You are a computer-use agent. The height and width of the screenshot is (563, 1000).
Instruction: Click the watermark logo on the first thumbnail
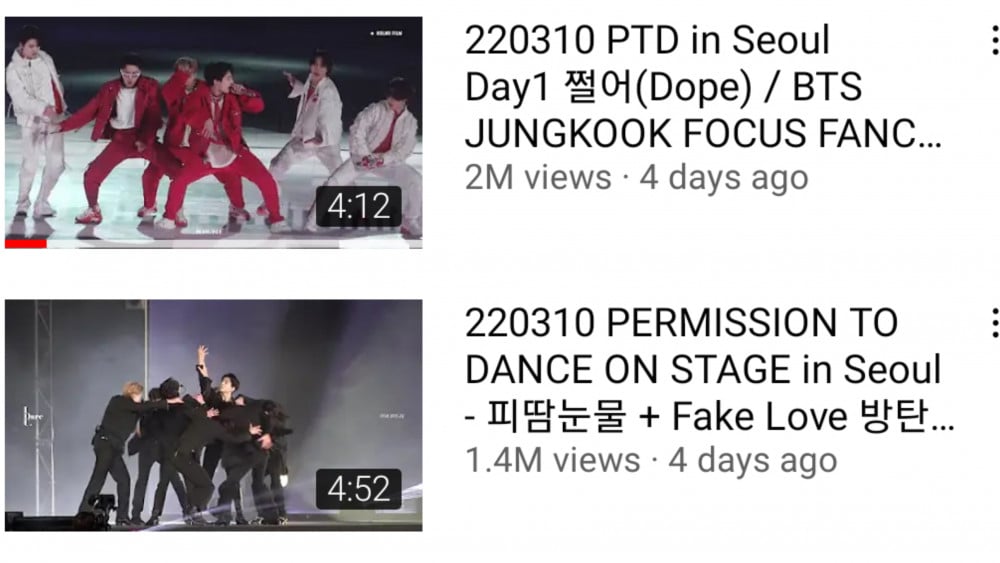386,33
